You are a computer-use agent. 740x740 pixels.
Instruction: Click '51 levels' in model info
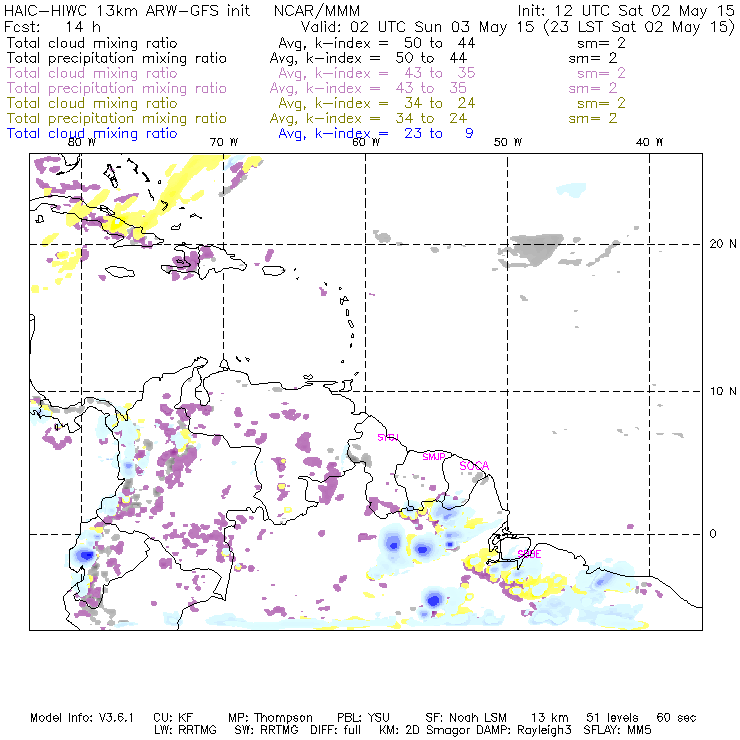[612, 718]
